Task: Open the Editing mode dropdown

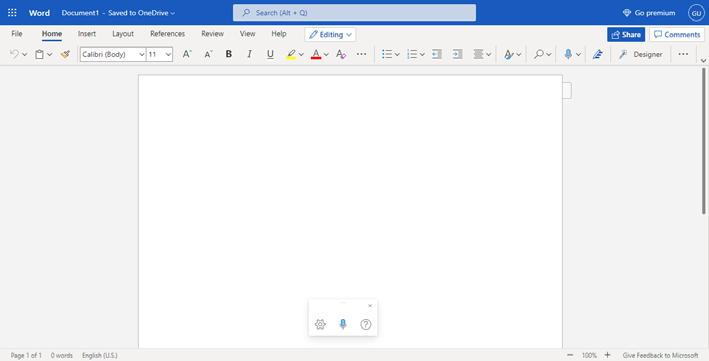Action: pyautogui.click(x=330, y=34)
